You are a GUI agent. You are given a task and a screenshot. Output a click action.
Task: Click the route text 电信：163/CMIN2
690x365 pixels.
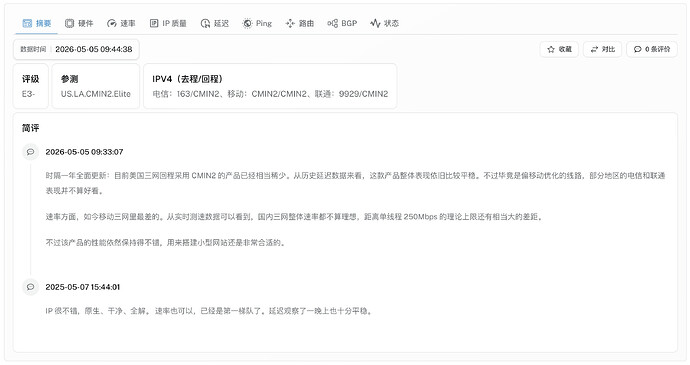tap(186, 94)
